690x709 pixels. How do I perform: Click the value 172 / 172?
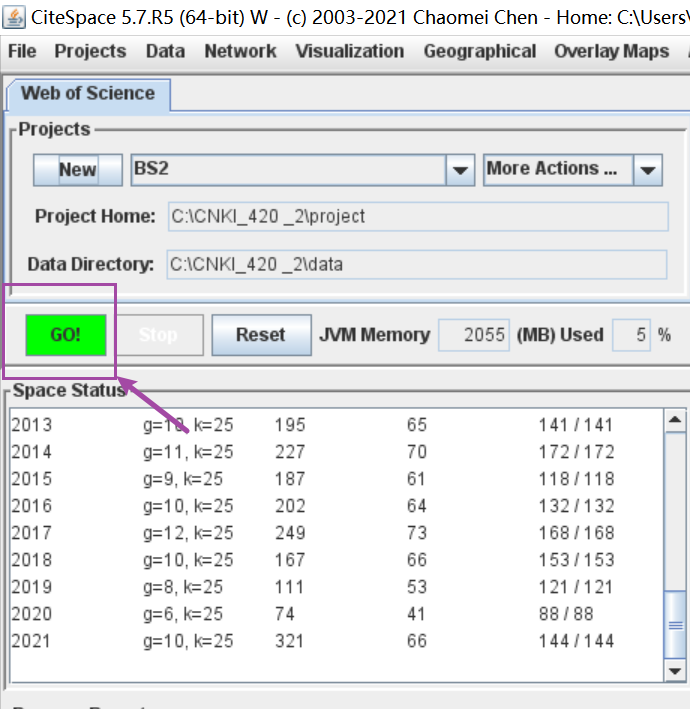[576, 452]
